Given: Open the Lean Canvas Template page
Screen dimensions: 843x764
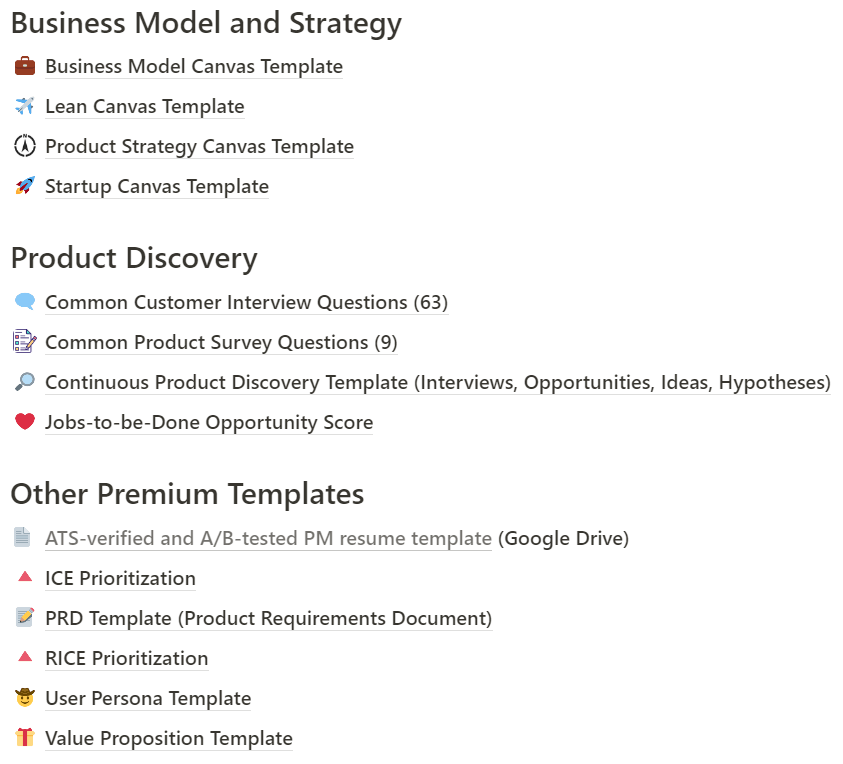Looking at the screenshot, I should point(145,106).
